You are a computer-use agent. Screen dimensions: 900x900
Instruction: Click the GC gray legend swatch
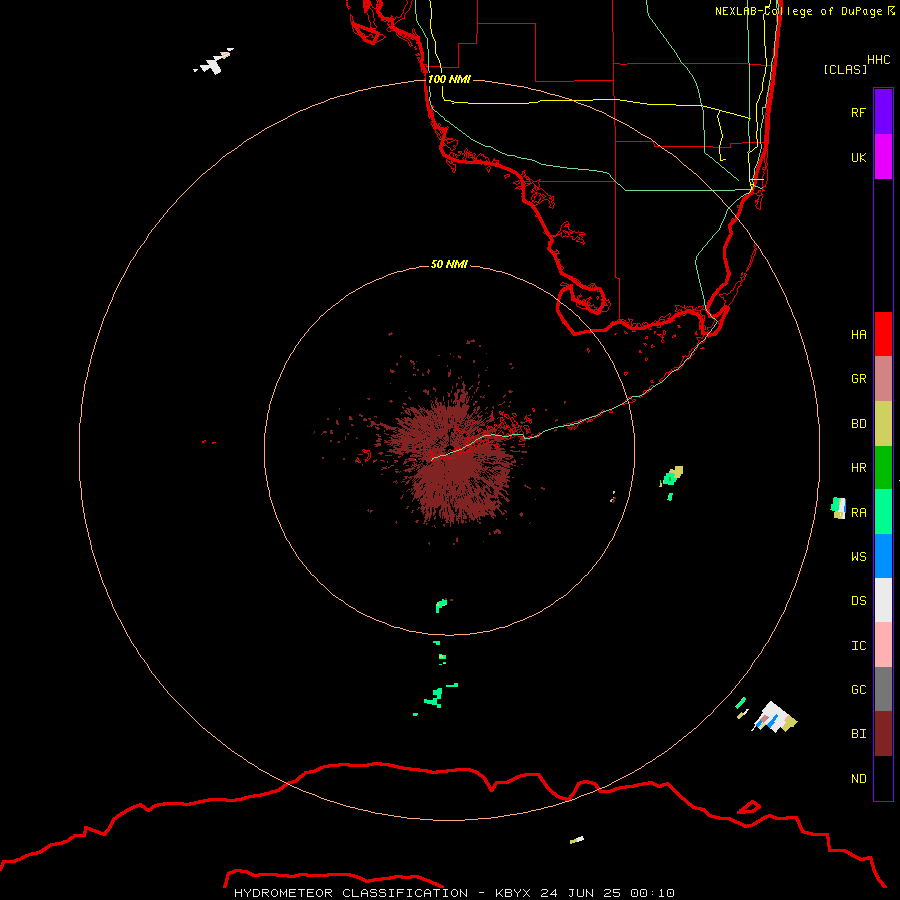click(x=883, y=689)
